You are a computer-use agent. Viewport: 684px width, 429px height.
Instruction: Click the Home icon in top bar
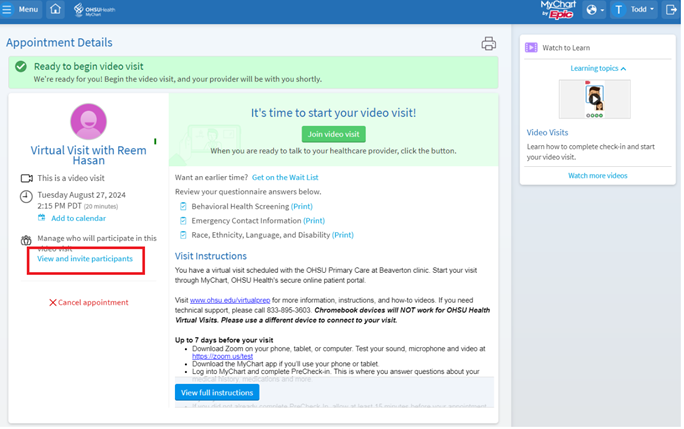pyautogui.click(x=56, y=10)
